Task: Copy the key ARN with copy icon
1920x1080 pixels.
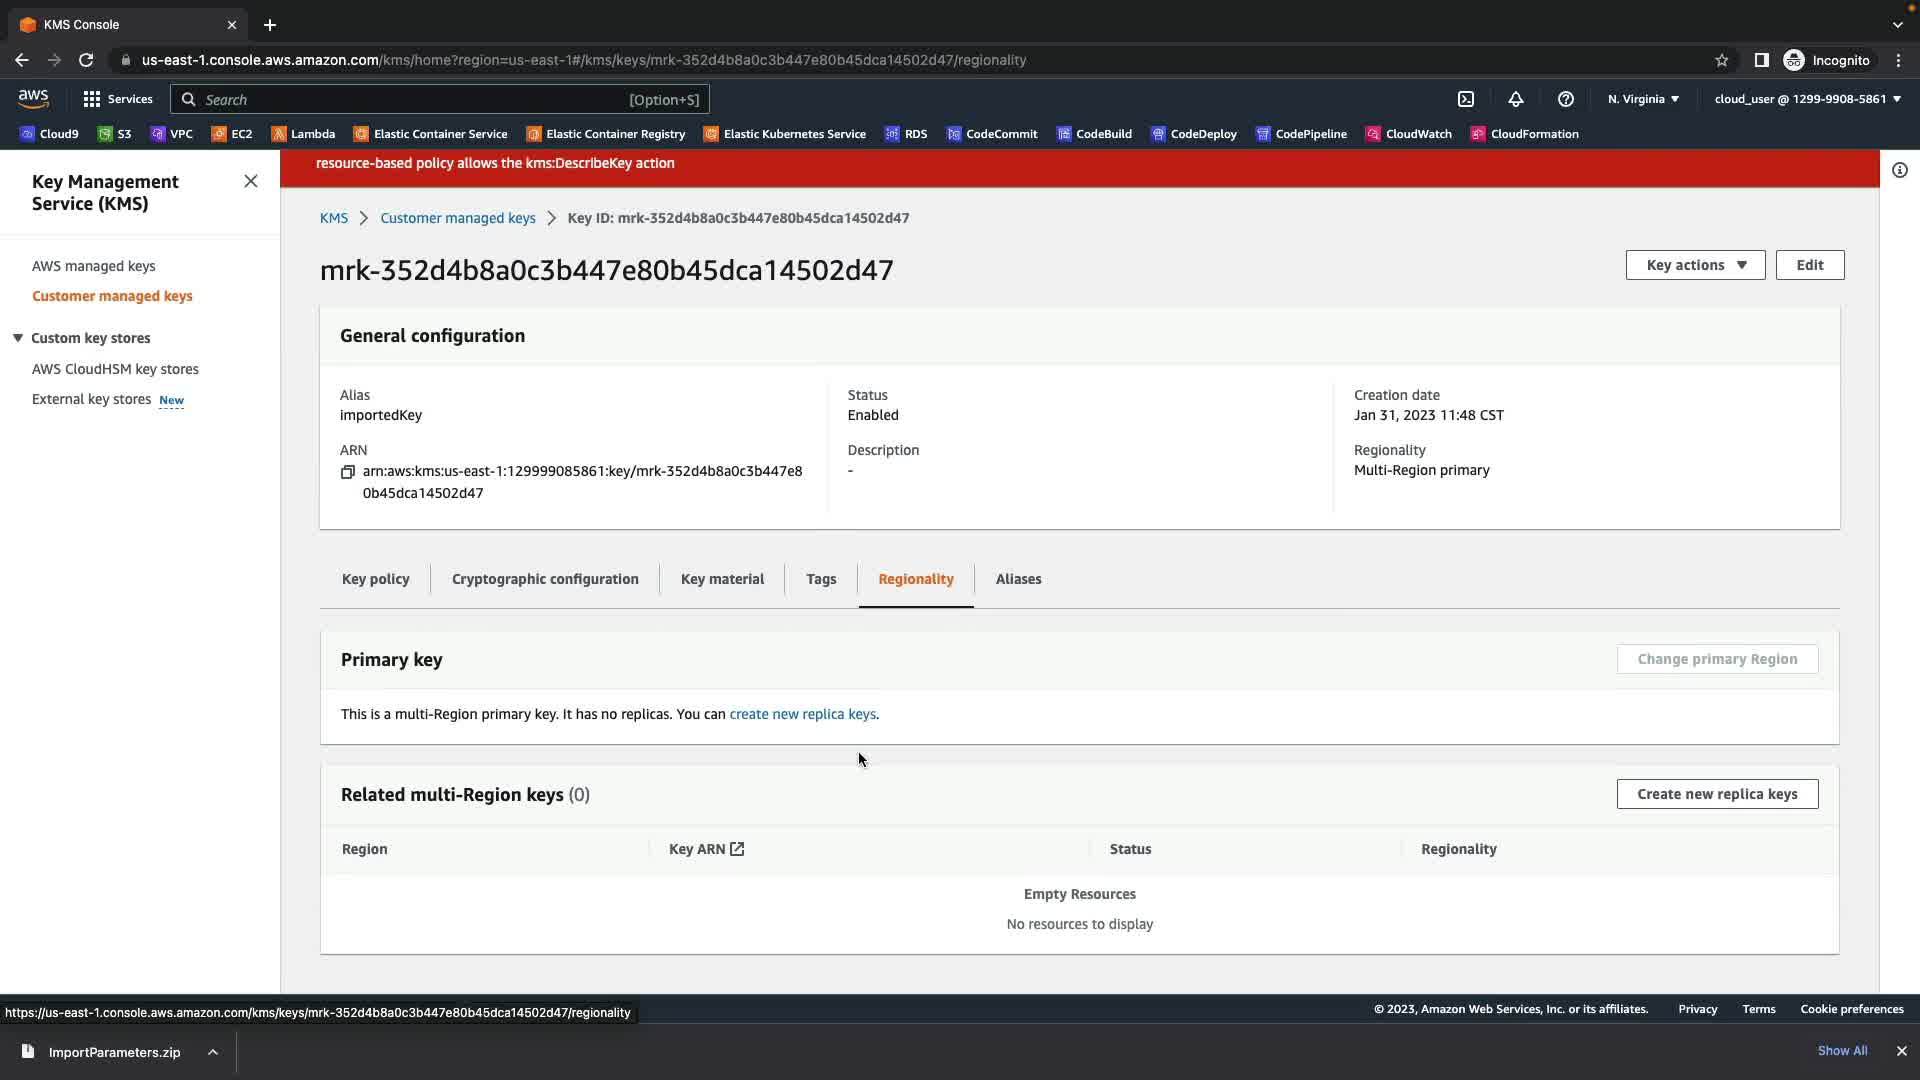Action: pos(348,472)
